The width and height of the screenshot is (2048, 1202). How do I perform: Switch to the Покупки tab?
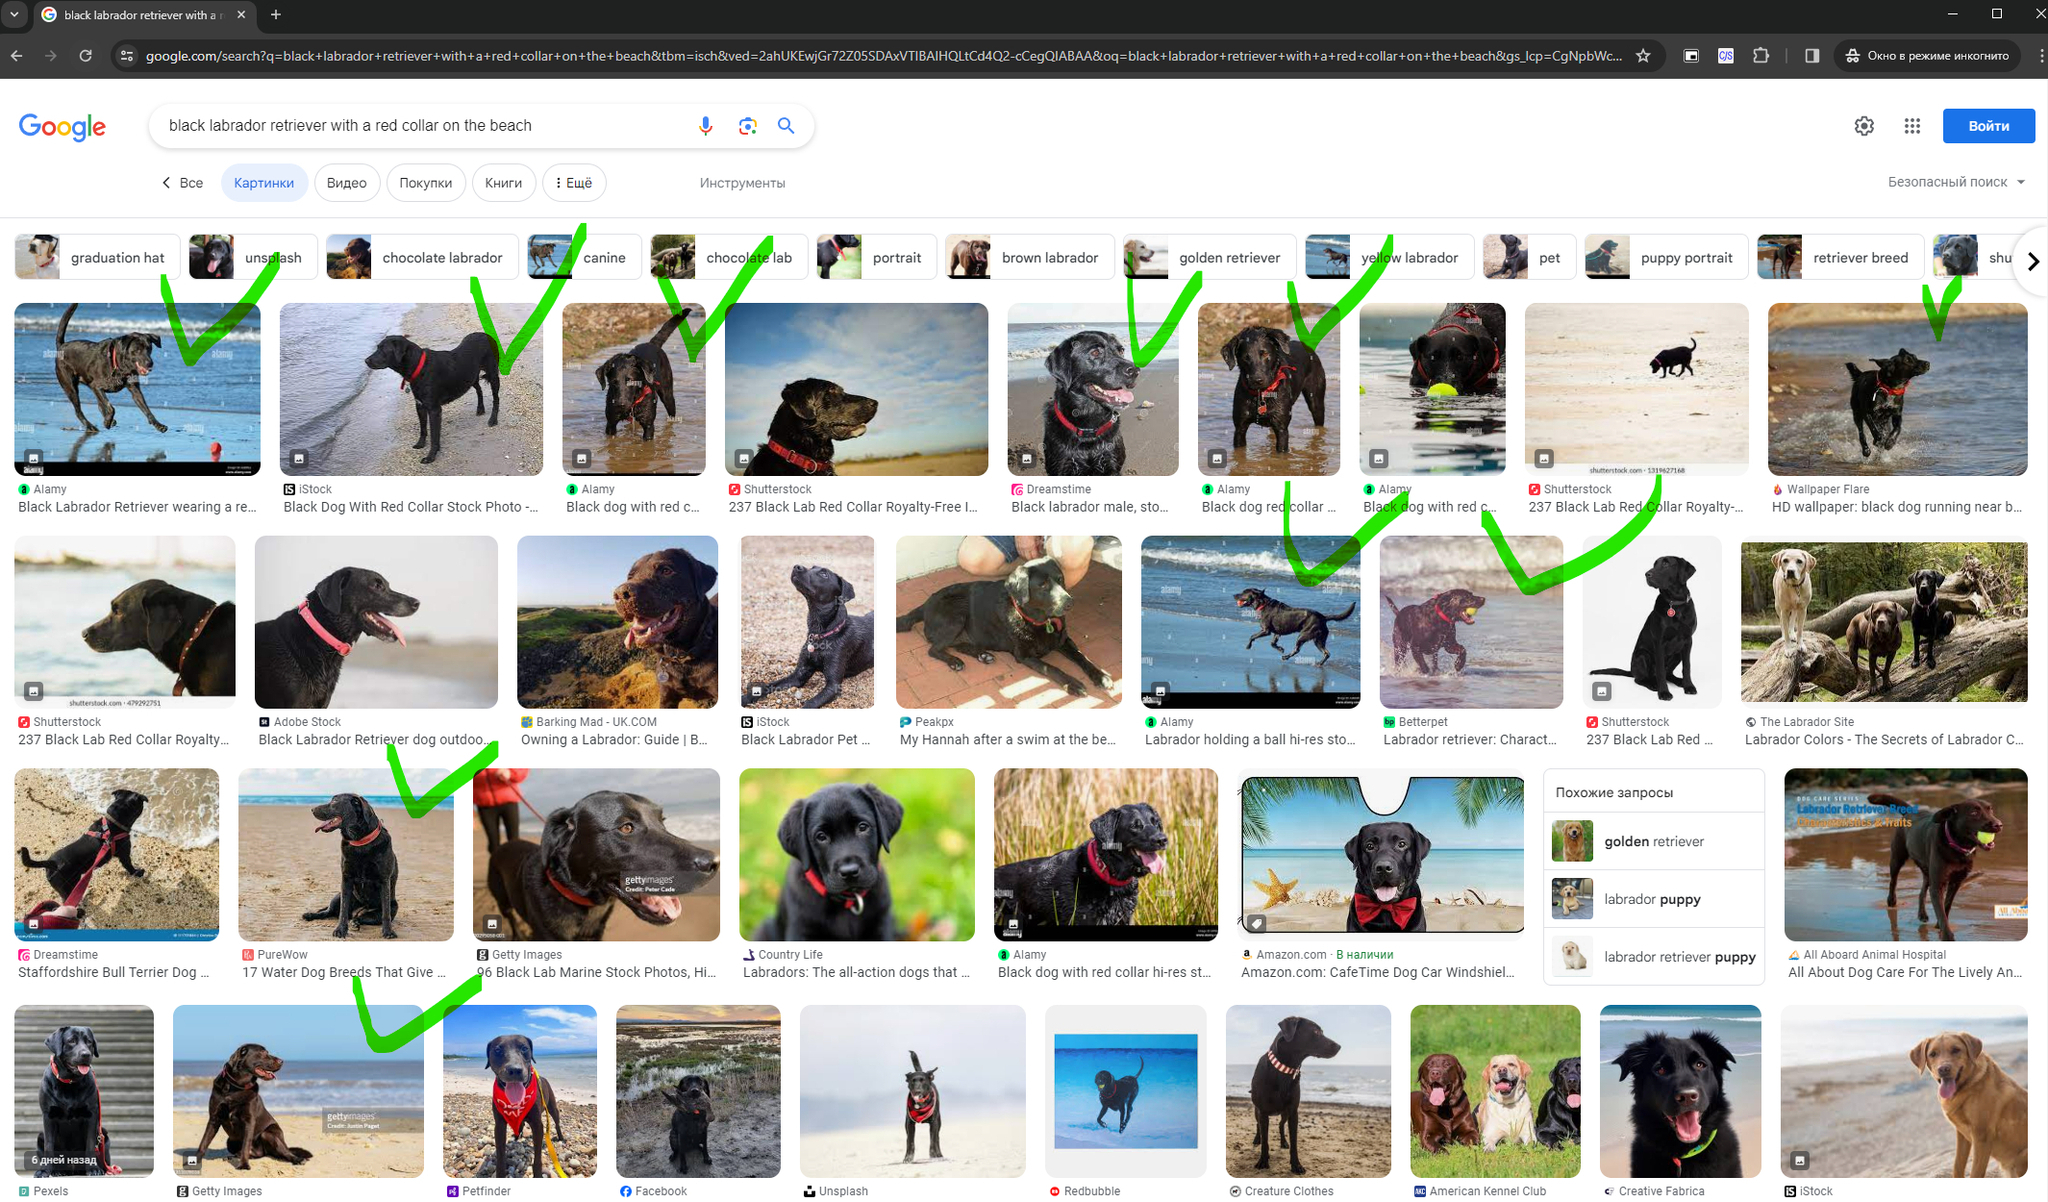coord(425,183)
